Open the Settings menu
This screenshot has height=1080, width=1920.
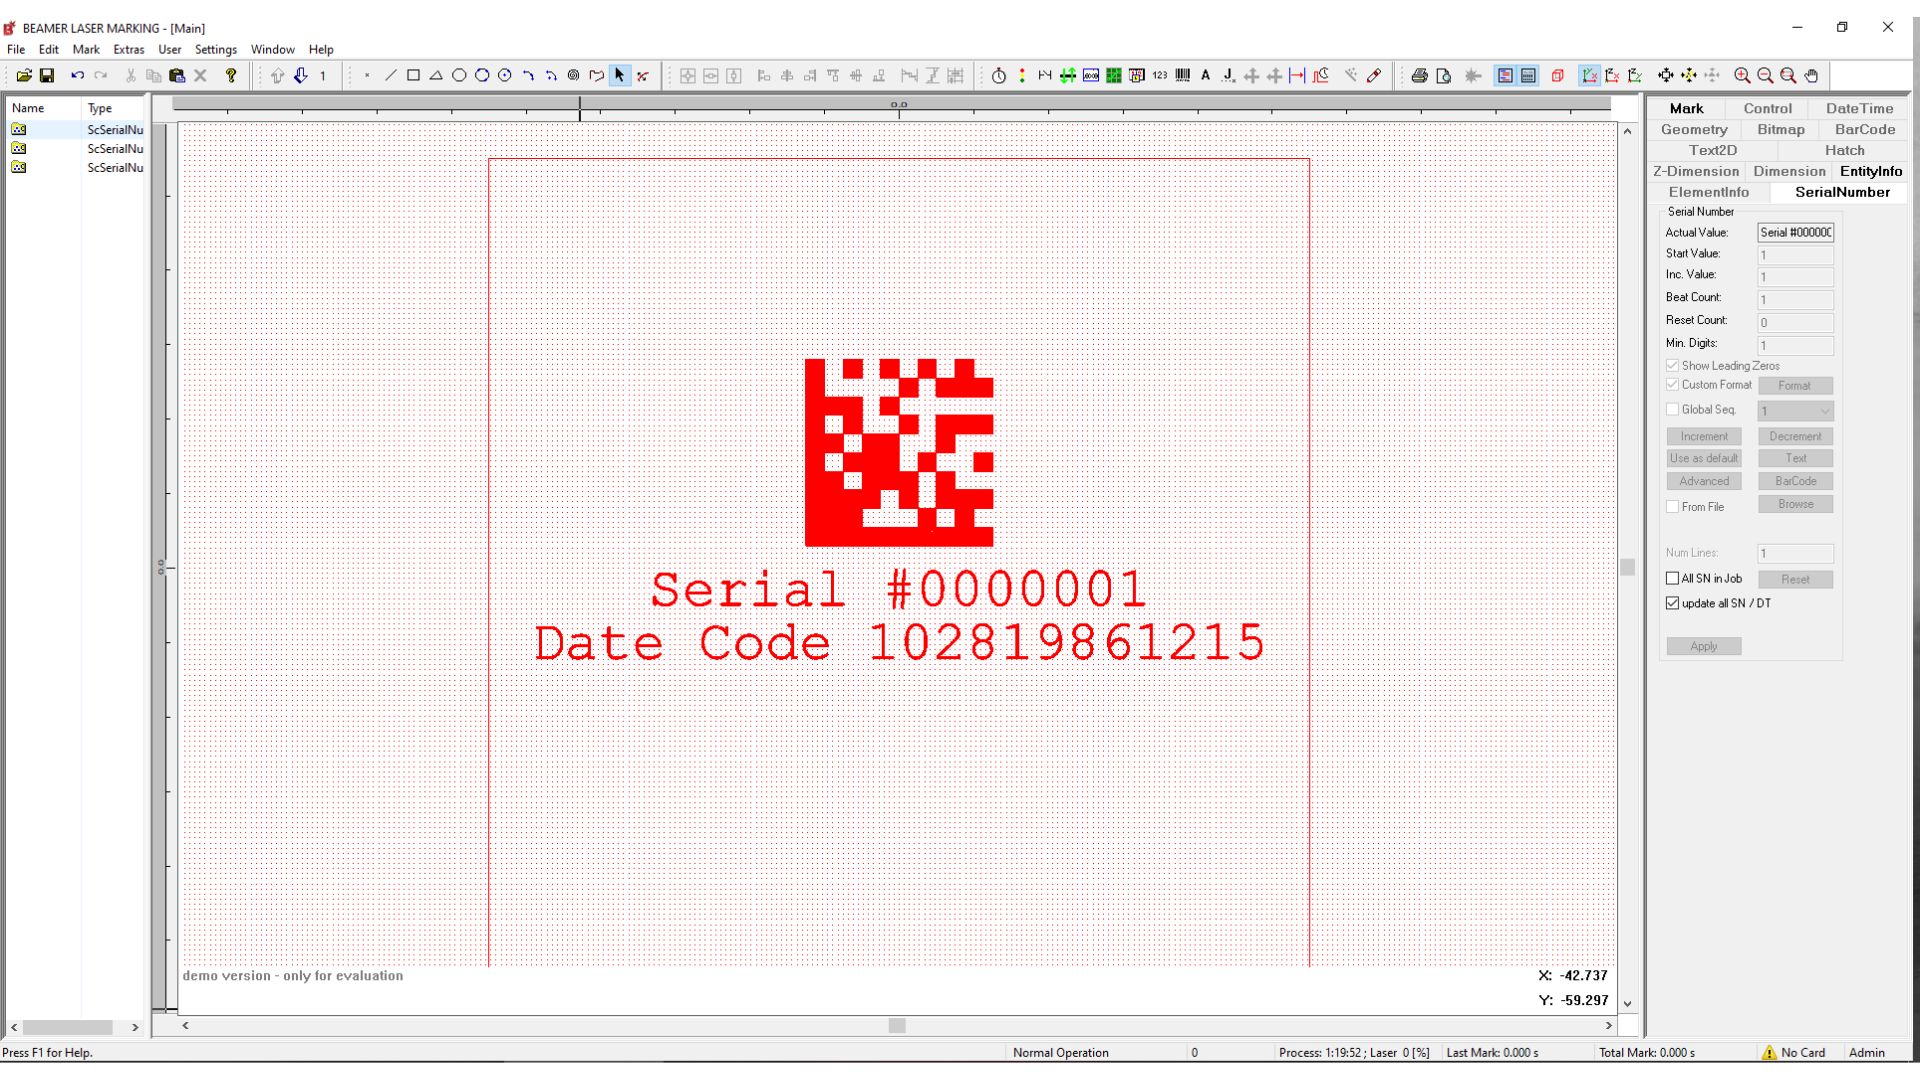[216, 49]
